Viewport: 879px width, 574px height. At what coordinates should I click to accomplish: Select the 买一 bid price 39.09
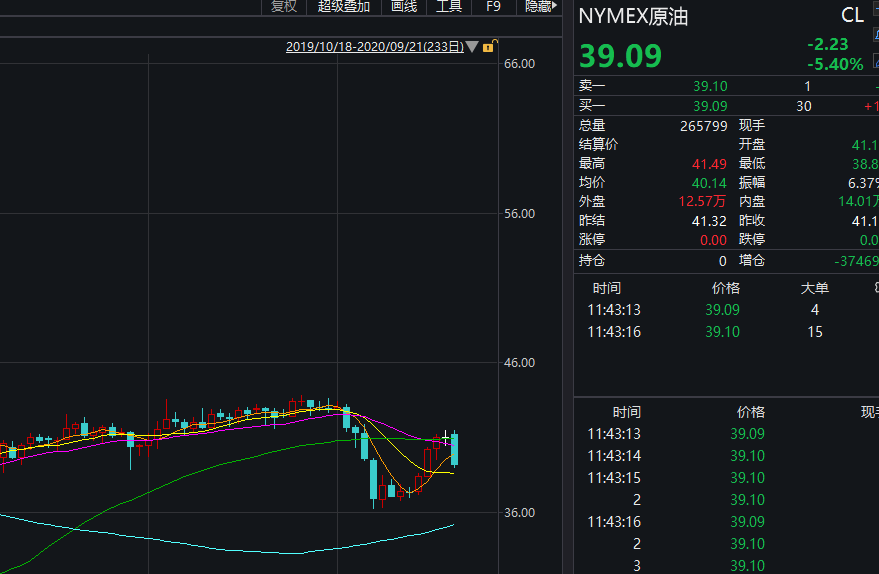pyautogui.click(x=710, y=106)
